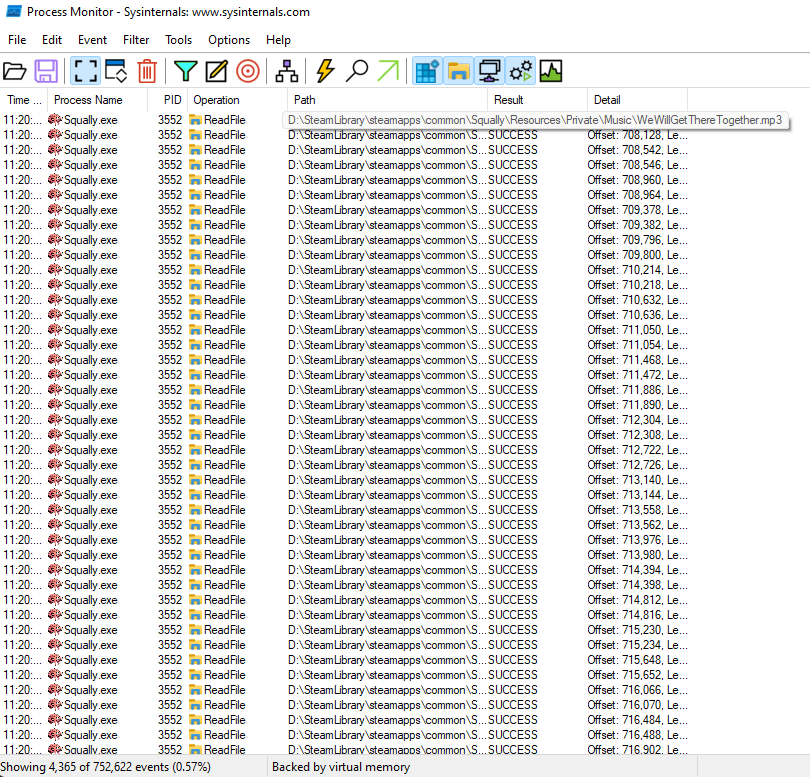Image resolution: width=810 pixels, height=777 pixels.
Task: Click the PID column header
Action: coord(168,100)
